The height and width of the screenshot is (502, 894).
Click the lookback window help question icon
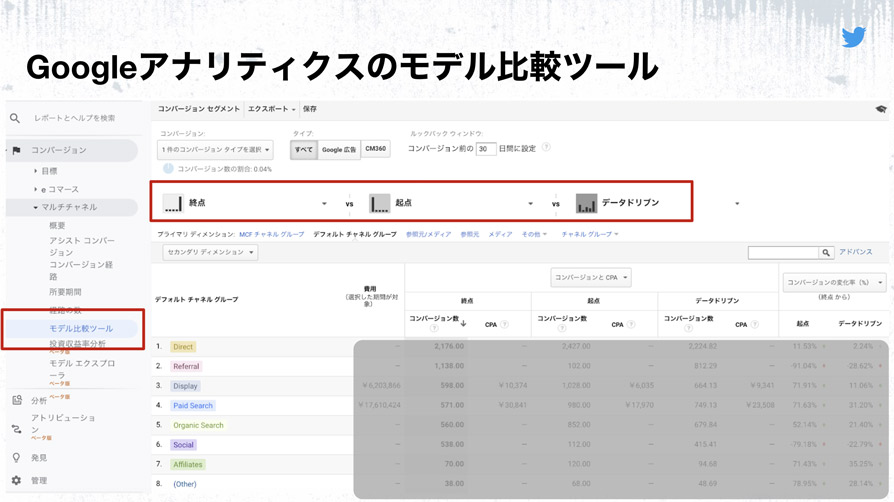tap(546, 147)
